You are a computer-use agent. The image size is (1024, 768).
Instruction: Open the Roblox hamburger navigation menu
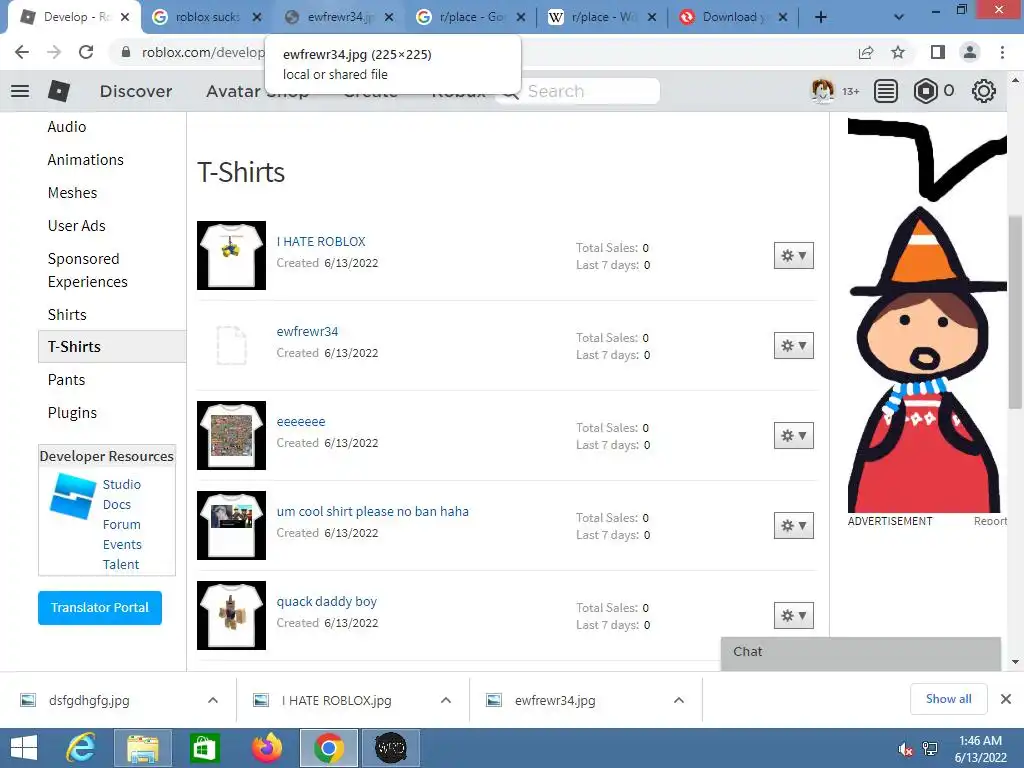coord(20,91)
